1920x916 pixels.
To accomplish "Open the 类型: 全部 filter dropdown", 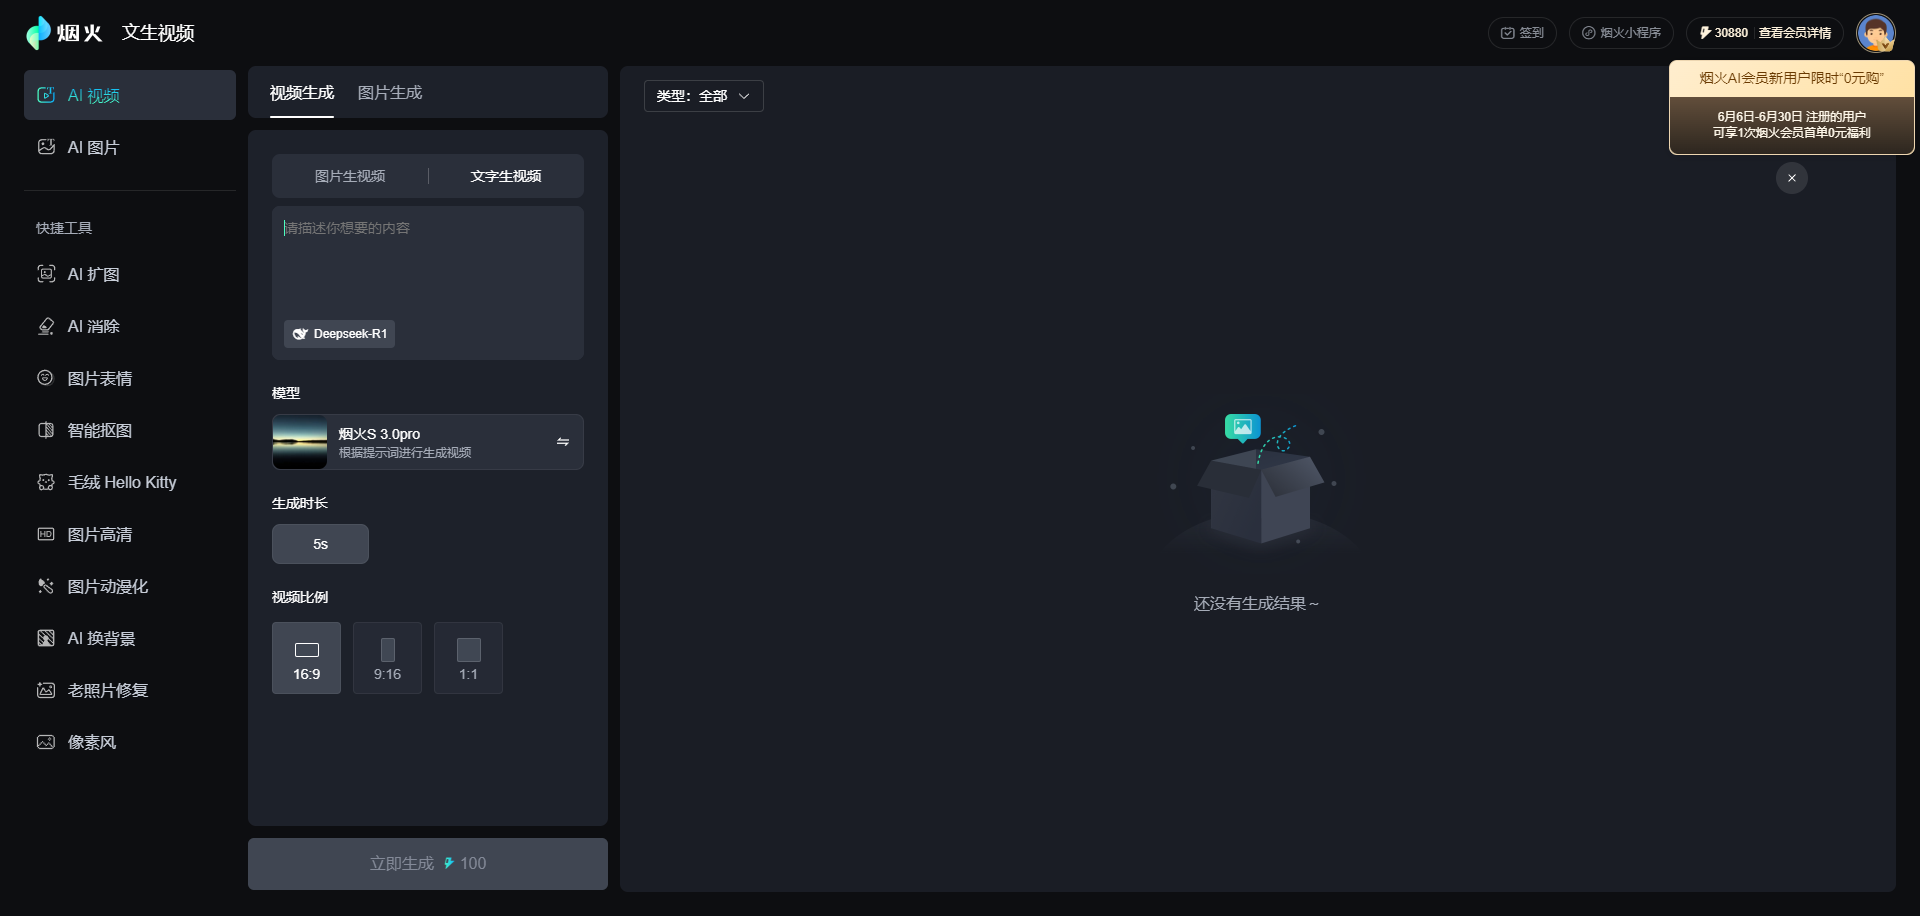I will tap(704, 96).
